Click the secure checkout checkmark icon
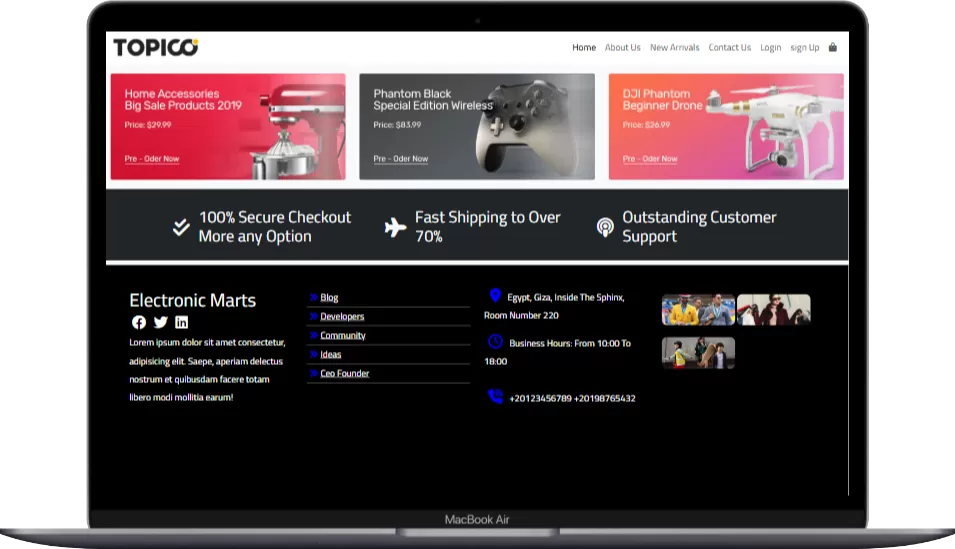The width and height of the screenshot is (955, 549). coord(181,227)
